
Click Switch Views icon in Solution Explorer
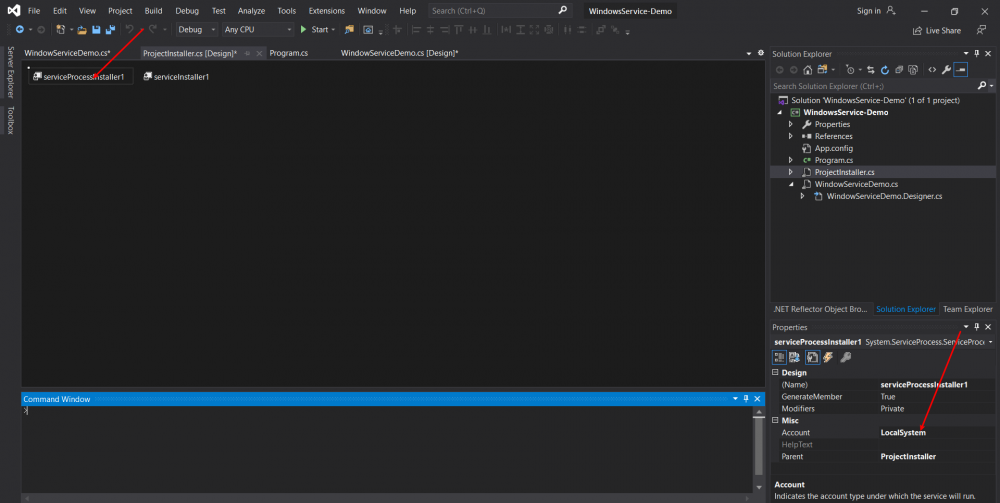823,70
